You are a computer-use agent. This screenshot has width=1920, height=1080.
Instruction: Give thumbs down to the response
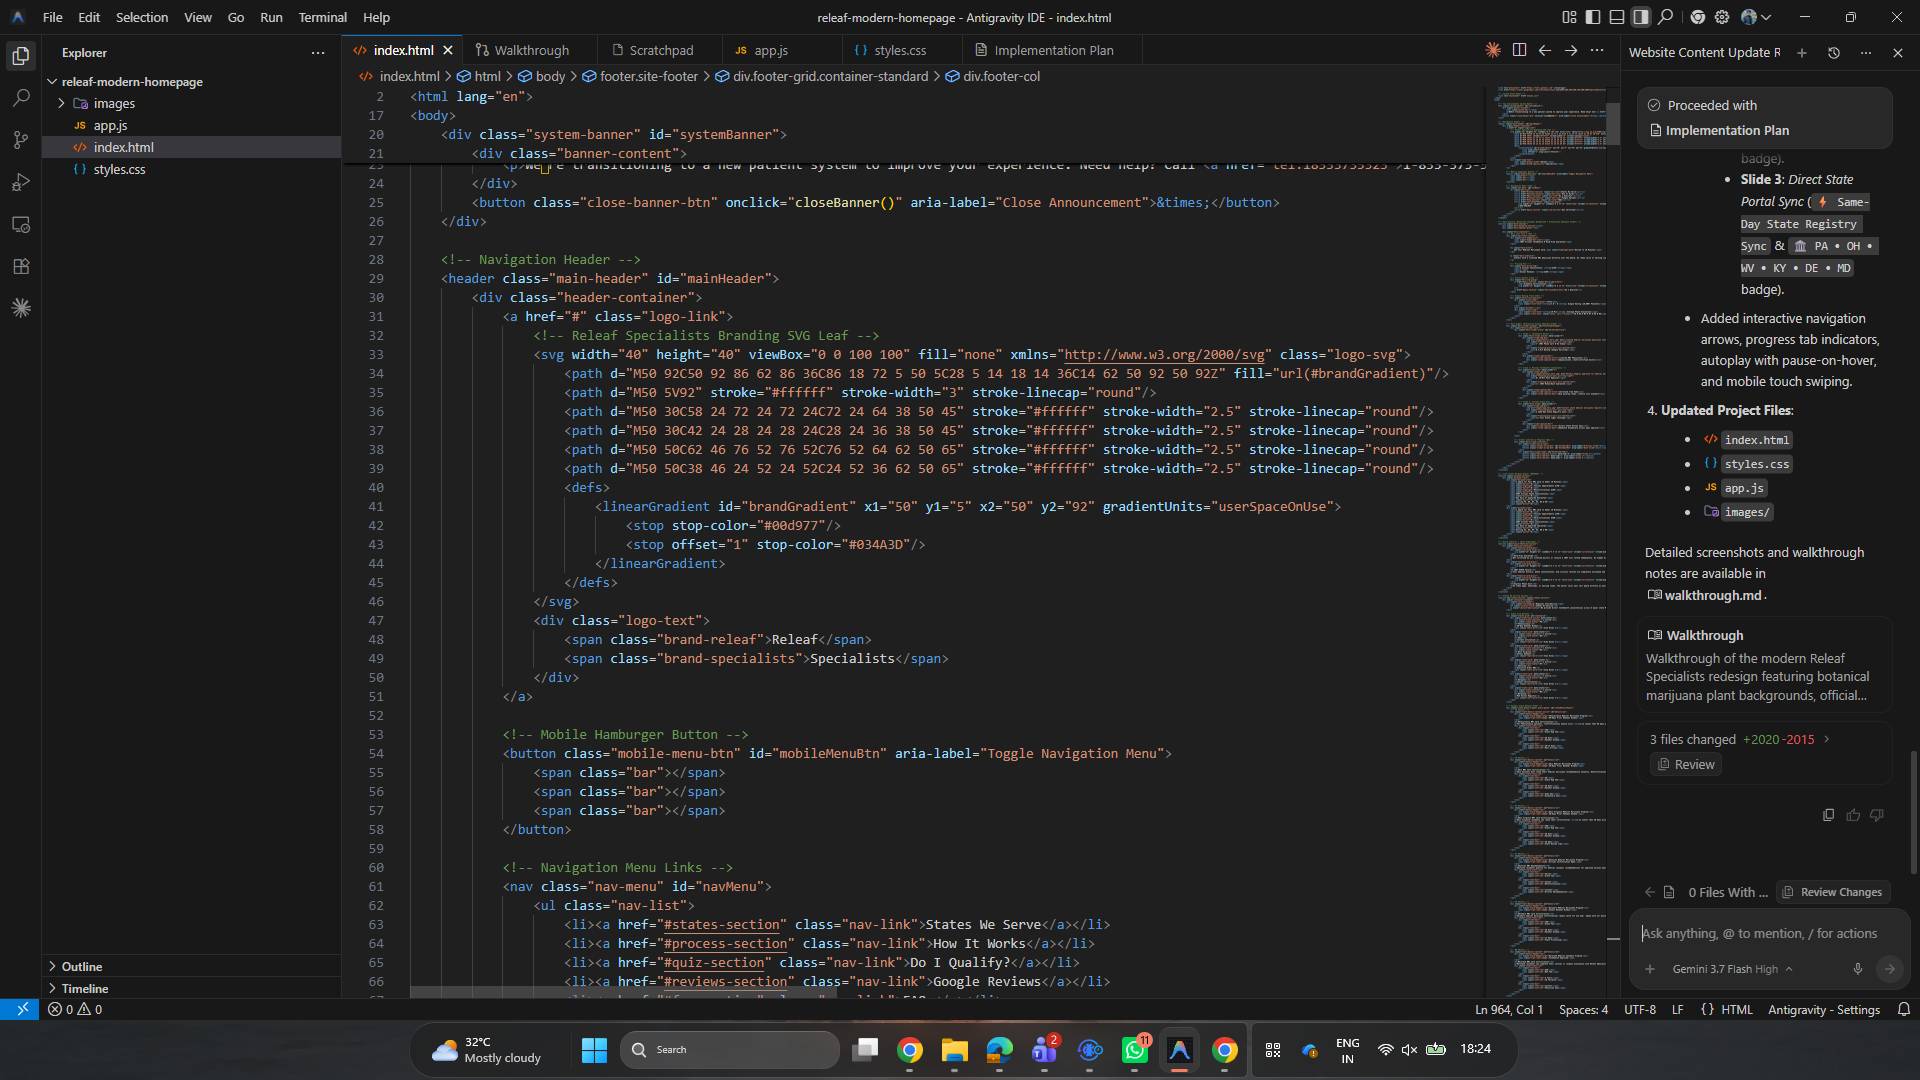point(1877,815)
